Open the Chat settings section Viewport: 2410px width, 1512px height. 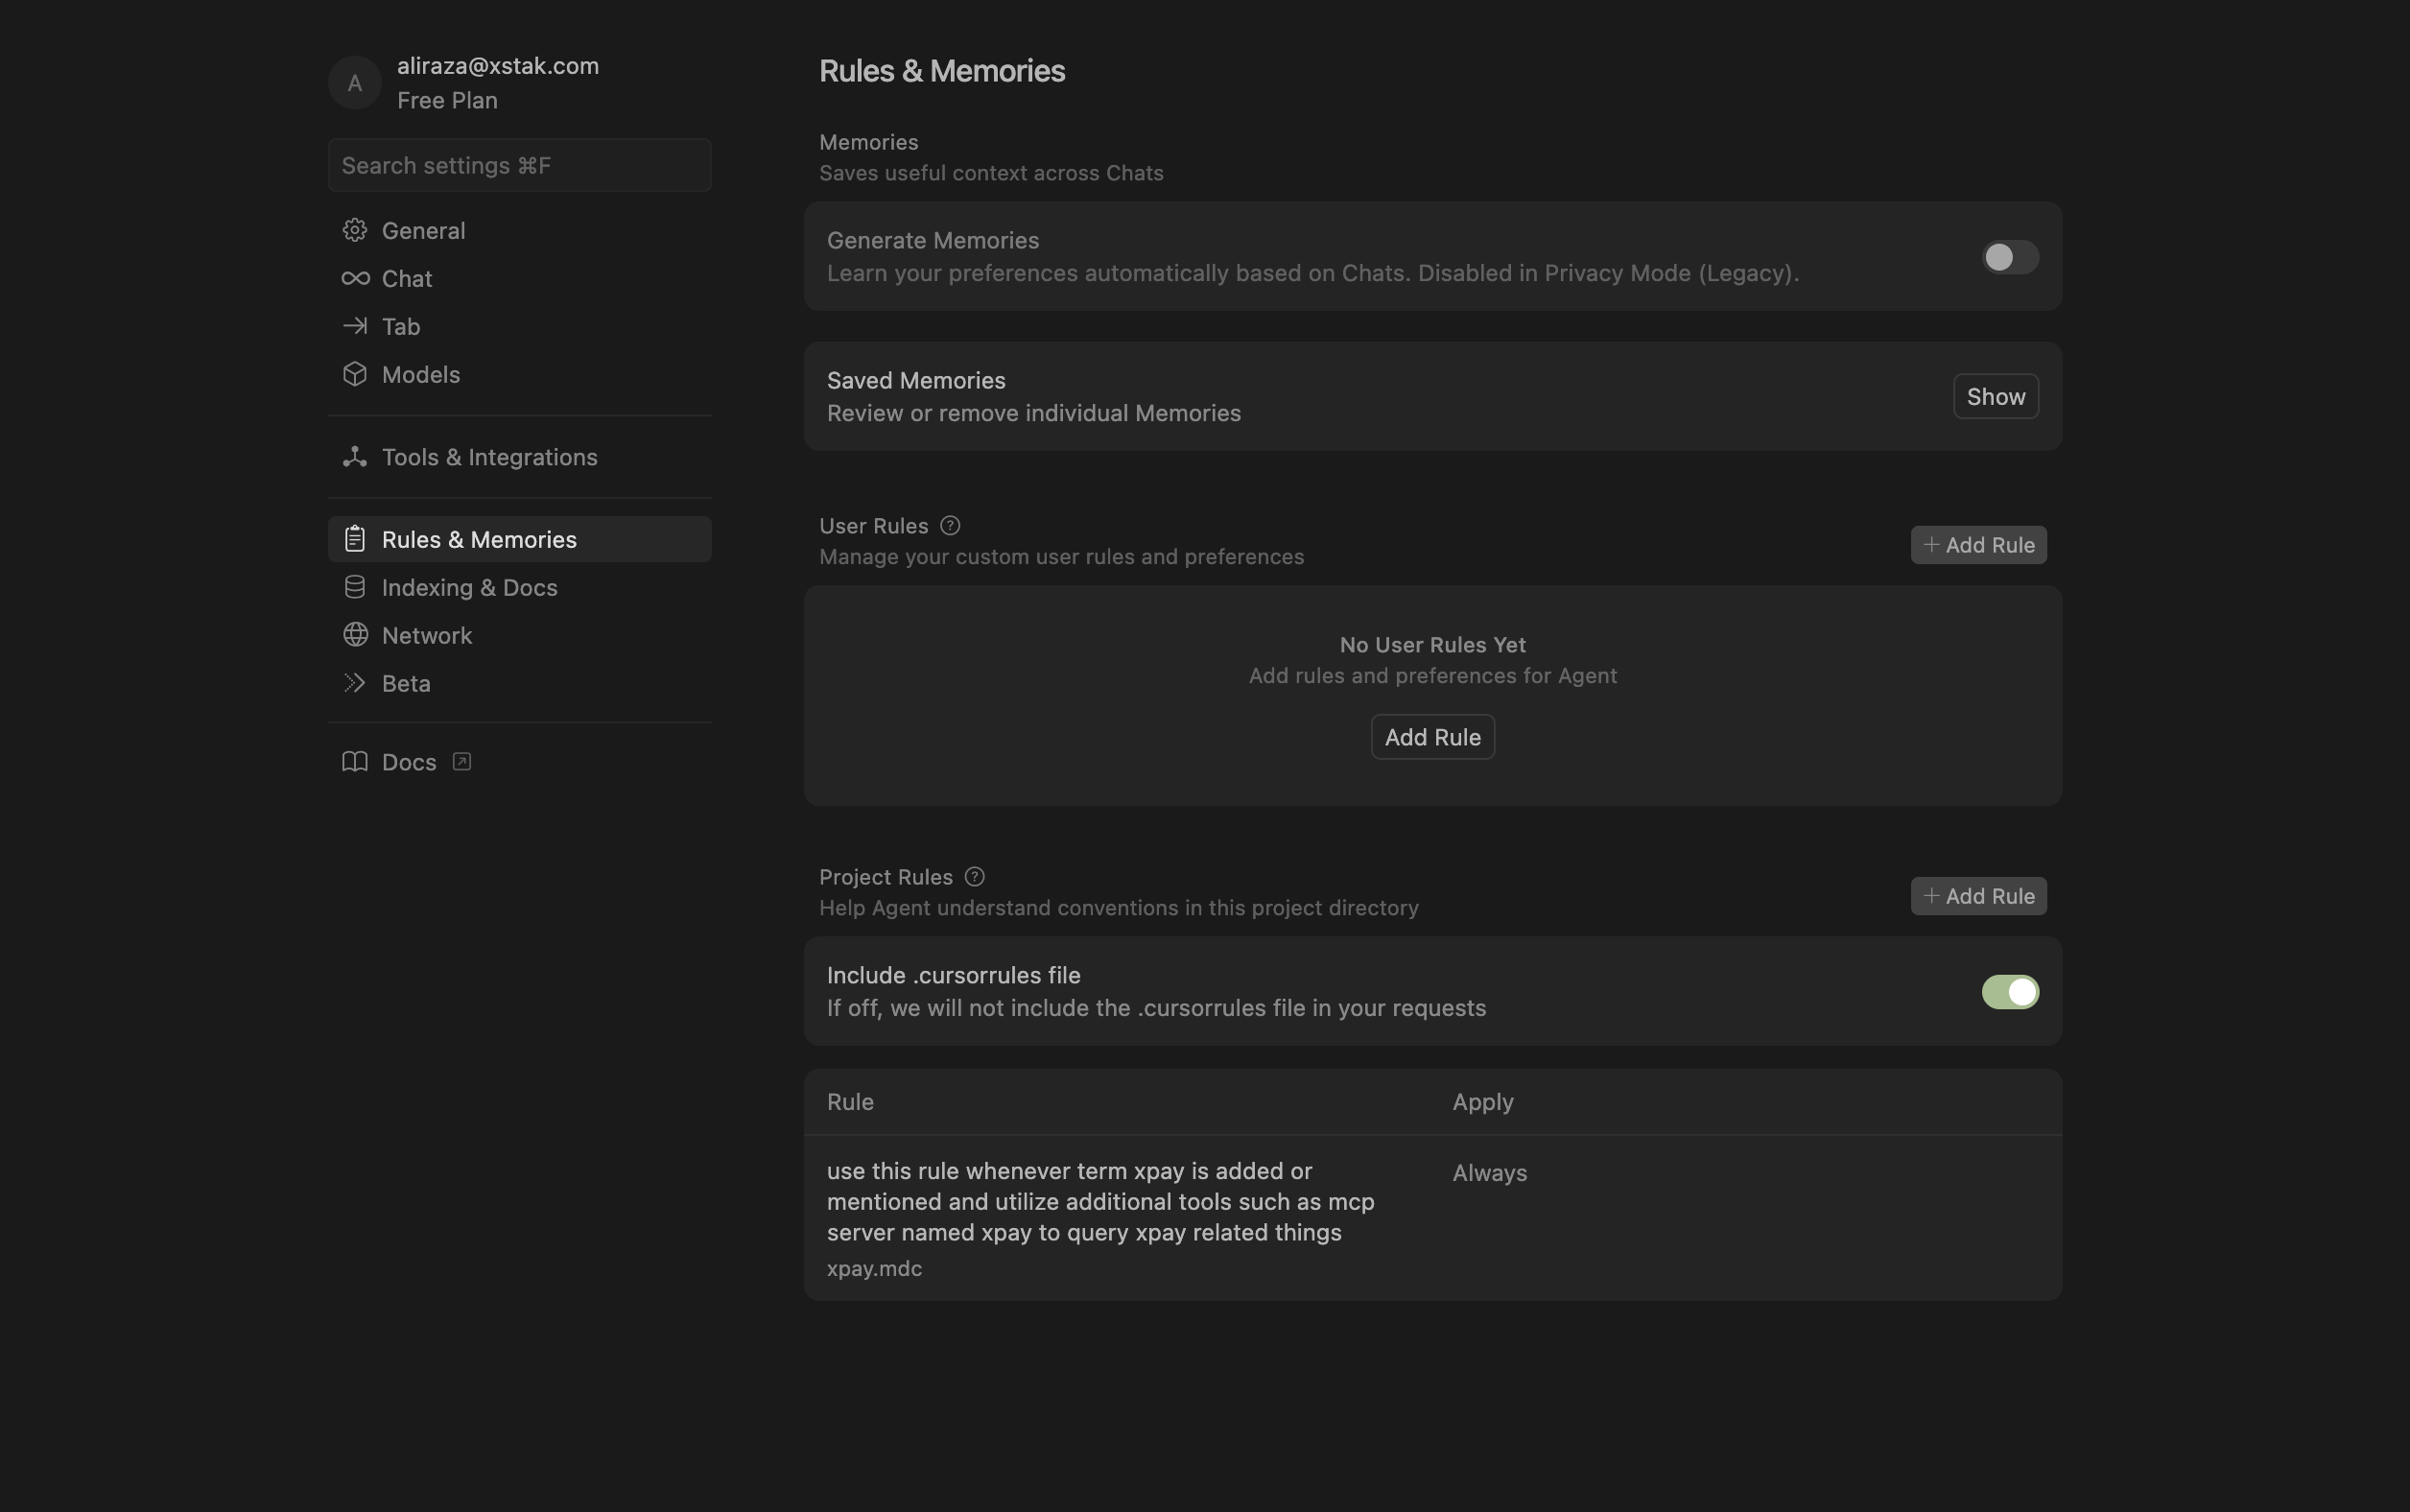(x=520, y=278)
